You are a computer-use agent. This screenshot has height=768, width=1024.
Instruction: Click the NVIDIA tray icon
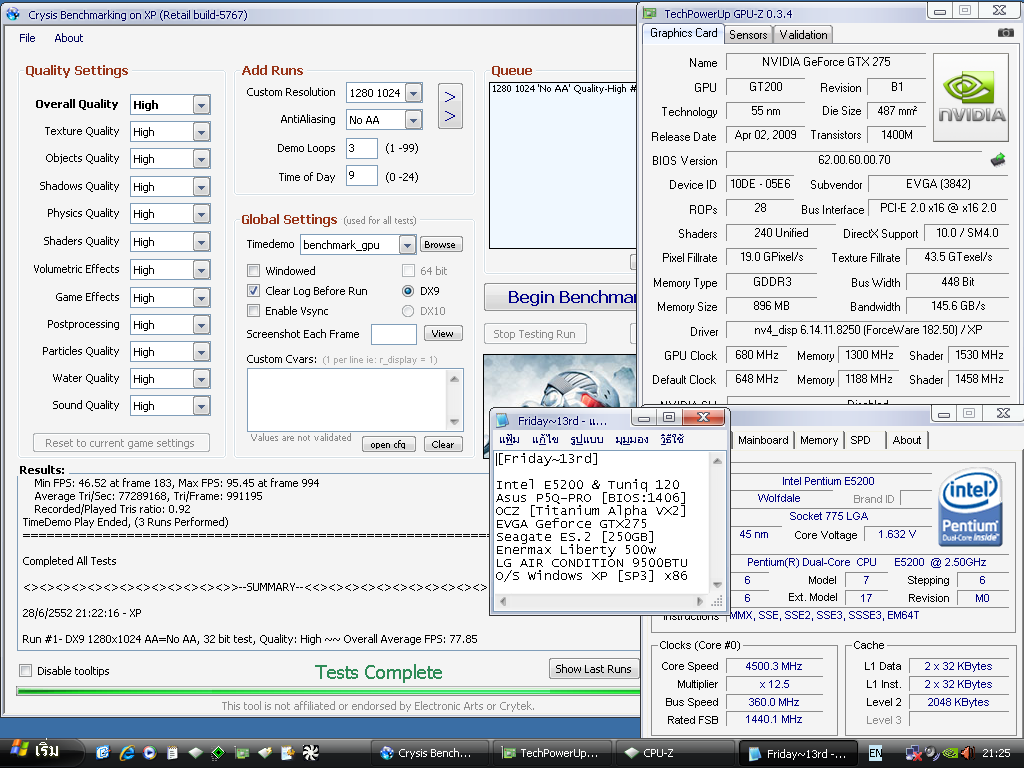pyautogui.click(x=949, y=753)
